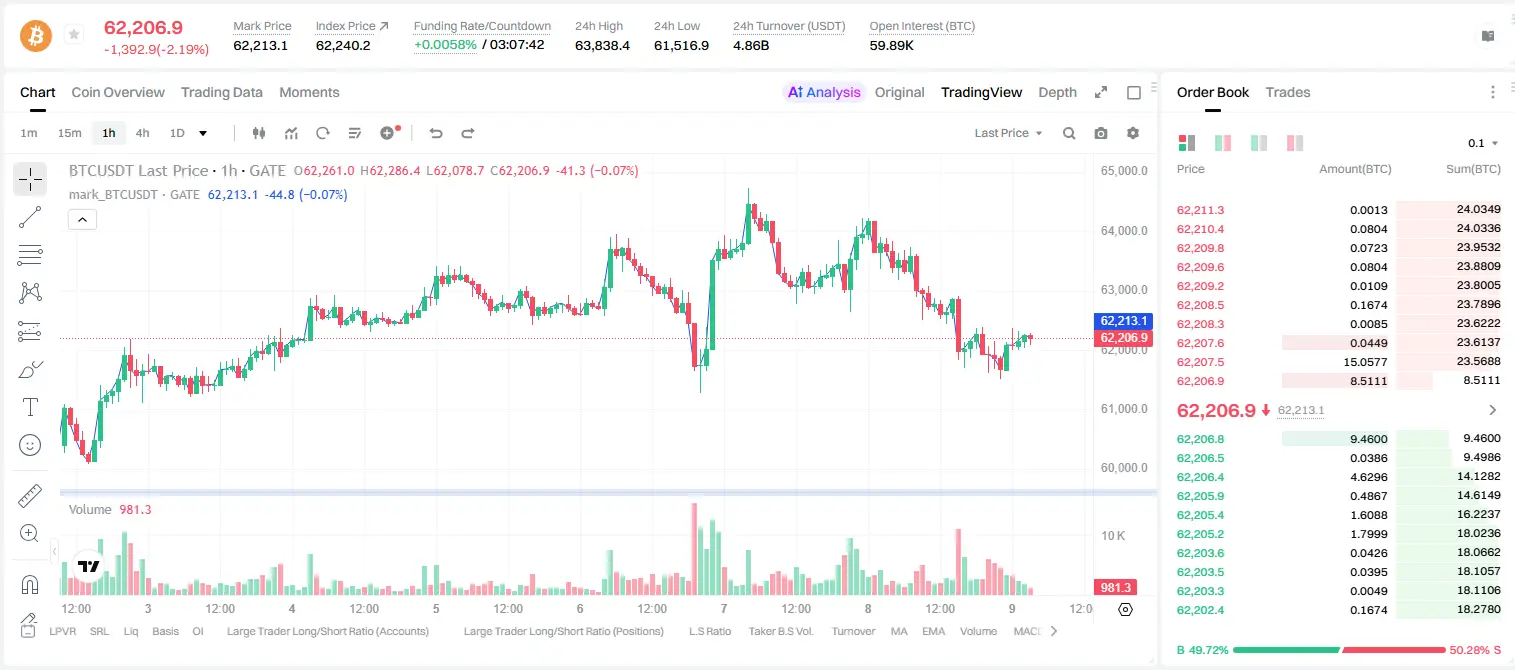Select the 4h timeframe
This screenshot has width=1515, height=670.
[x=142, y=133]
